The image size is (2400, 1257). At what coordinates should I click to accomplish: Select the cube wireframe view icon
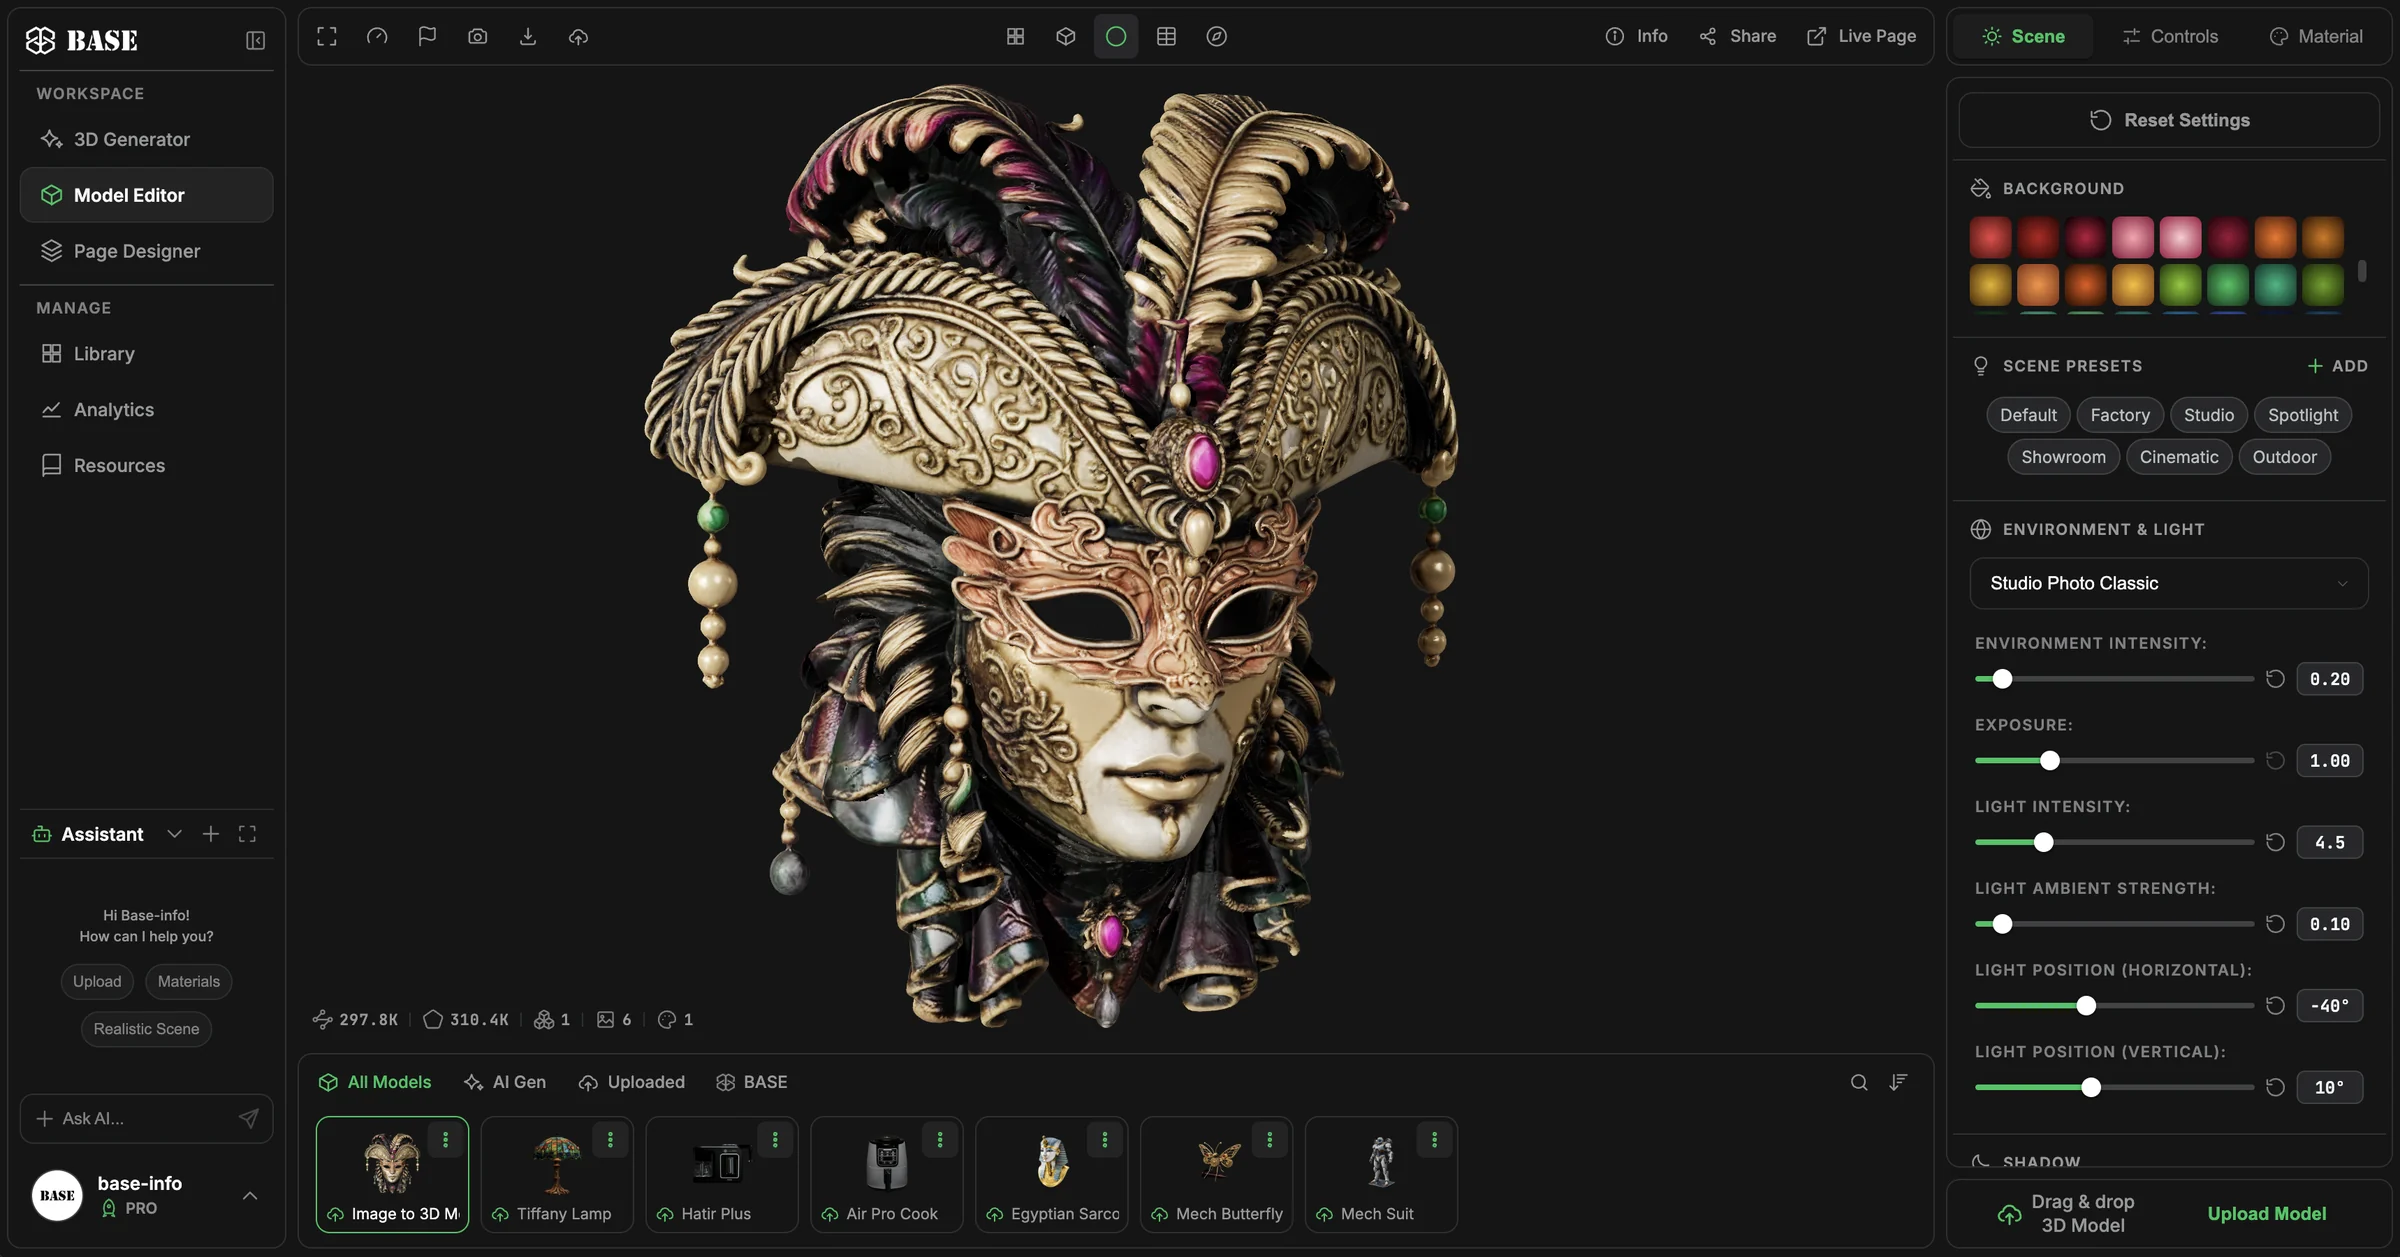[x=1066, y=36]
